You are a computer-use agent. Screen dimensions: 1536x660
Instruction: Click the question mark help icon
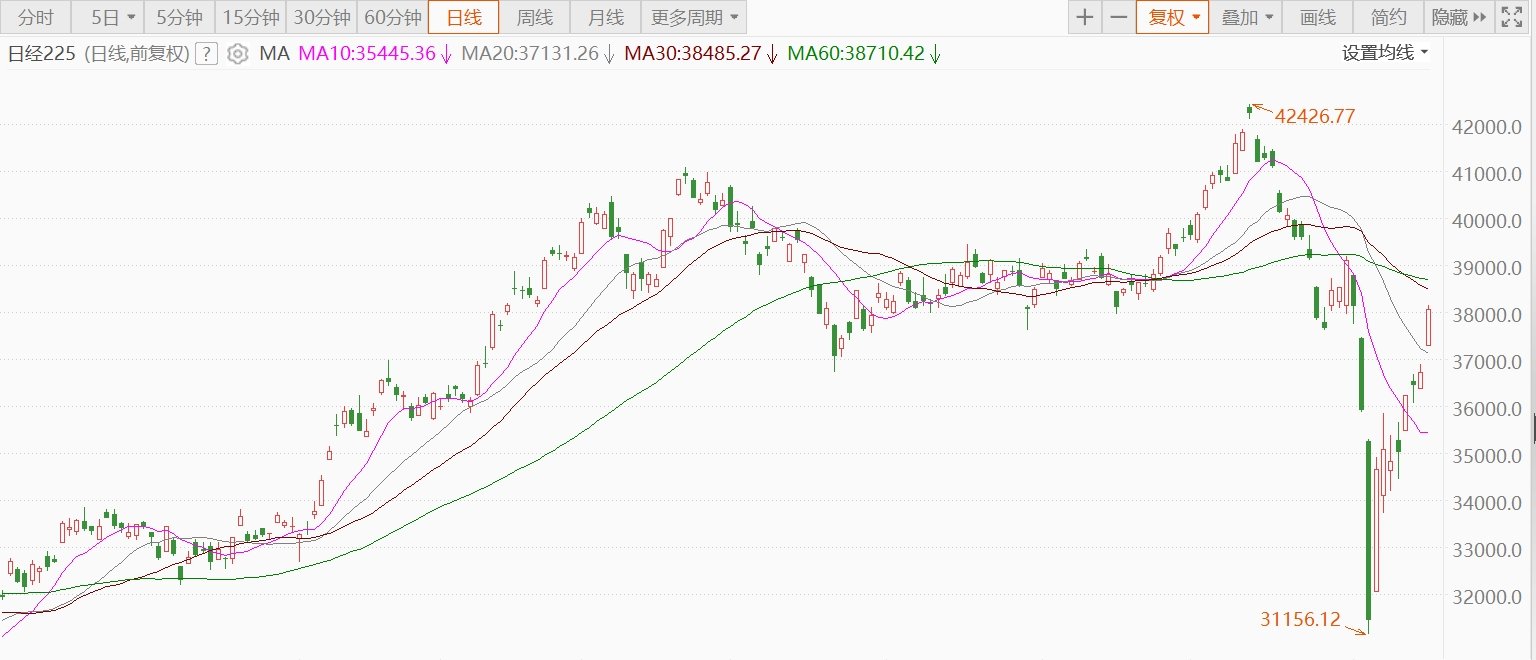coord(206,54)
